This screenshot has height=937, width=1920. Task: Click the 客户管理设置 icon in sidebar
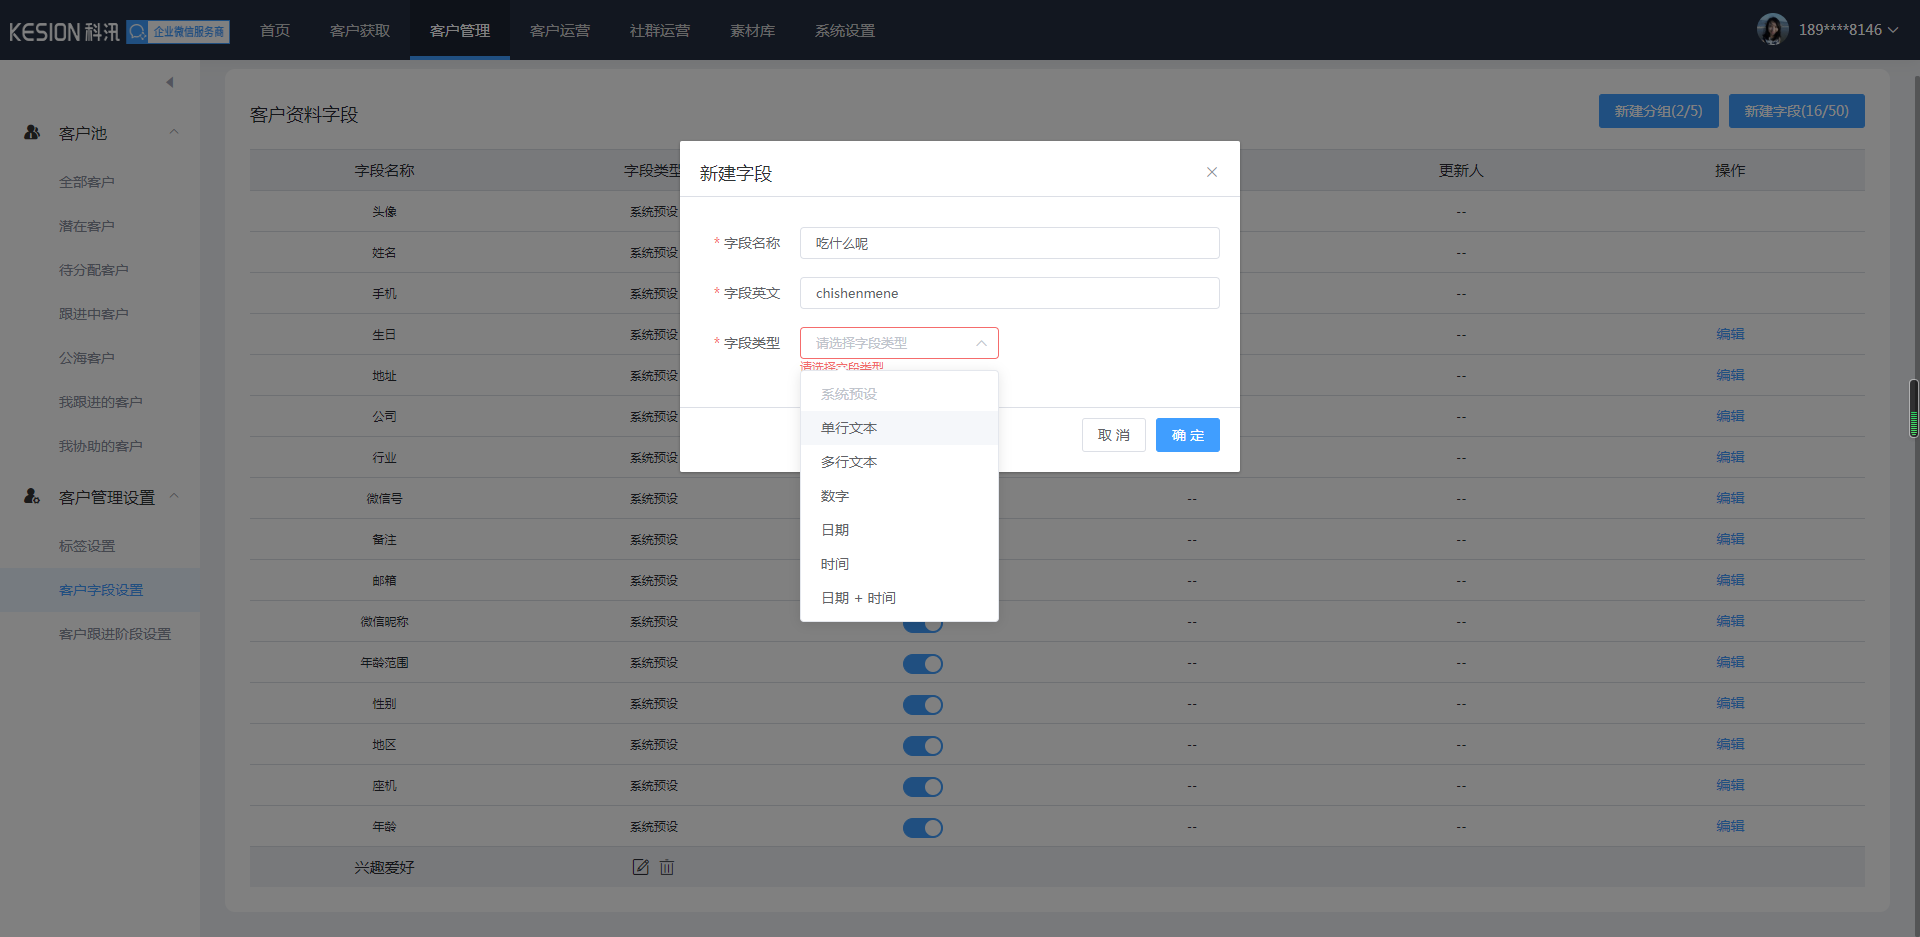click(x=32, y=497)
